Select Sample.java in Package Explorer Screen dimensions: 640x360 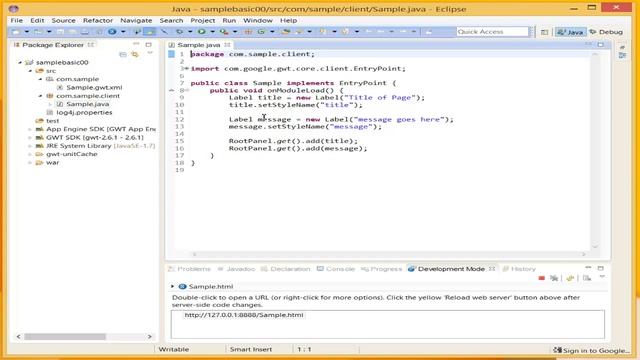(x=88, y=104)
